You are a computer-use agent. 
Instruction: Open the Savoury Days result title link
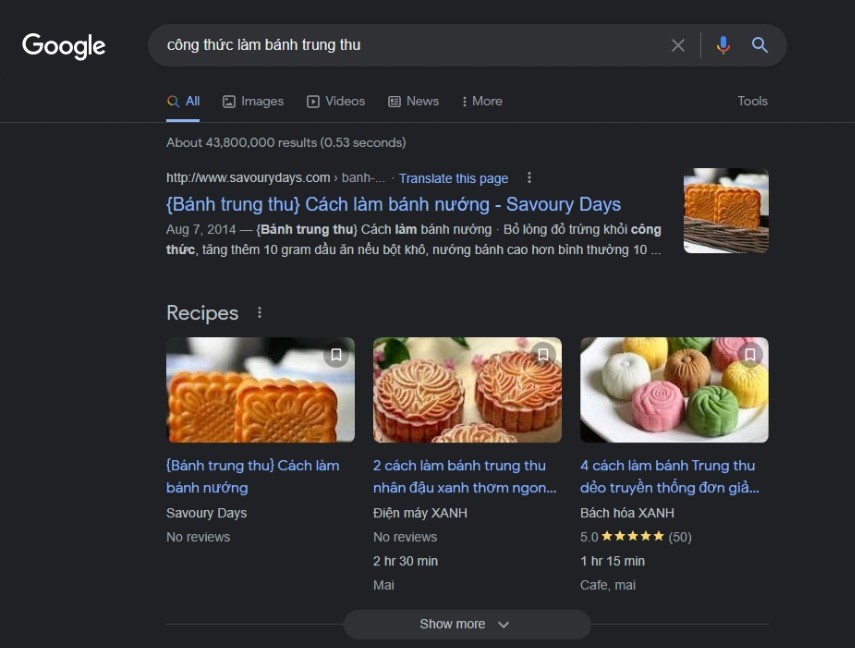393,204
